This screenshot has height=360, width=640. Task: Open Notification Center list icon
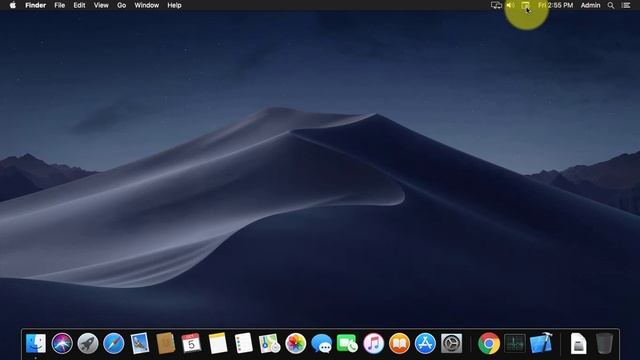[626, 5]
